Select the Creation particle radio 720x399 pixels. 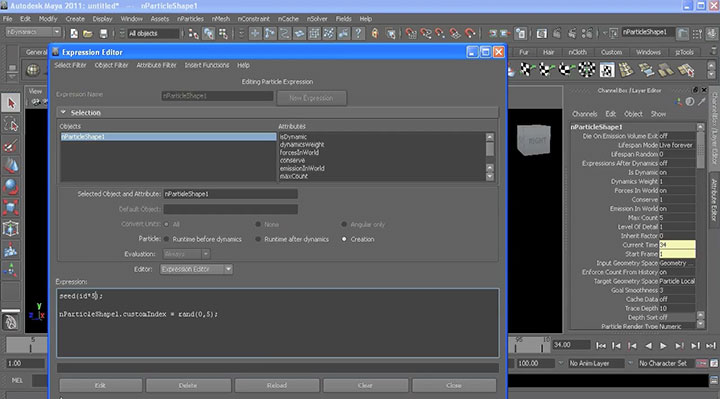(x=344, y=239)
